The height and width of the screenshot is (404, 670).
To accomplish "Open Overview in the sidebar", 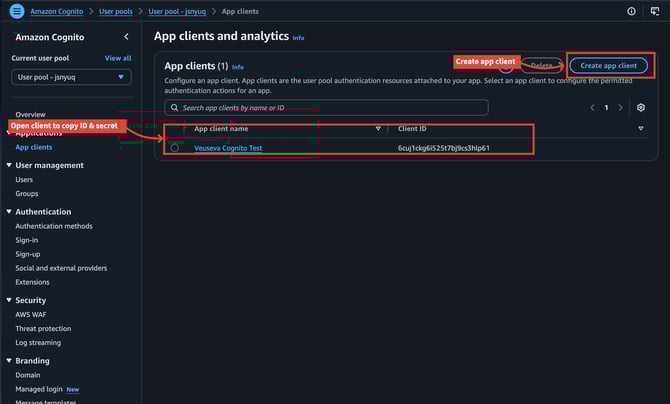I will click(x=30, y=115).
